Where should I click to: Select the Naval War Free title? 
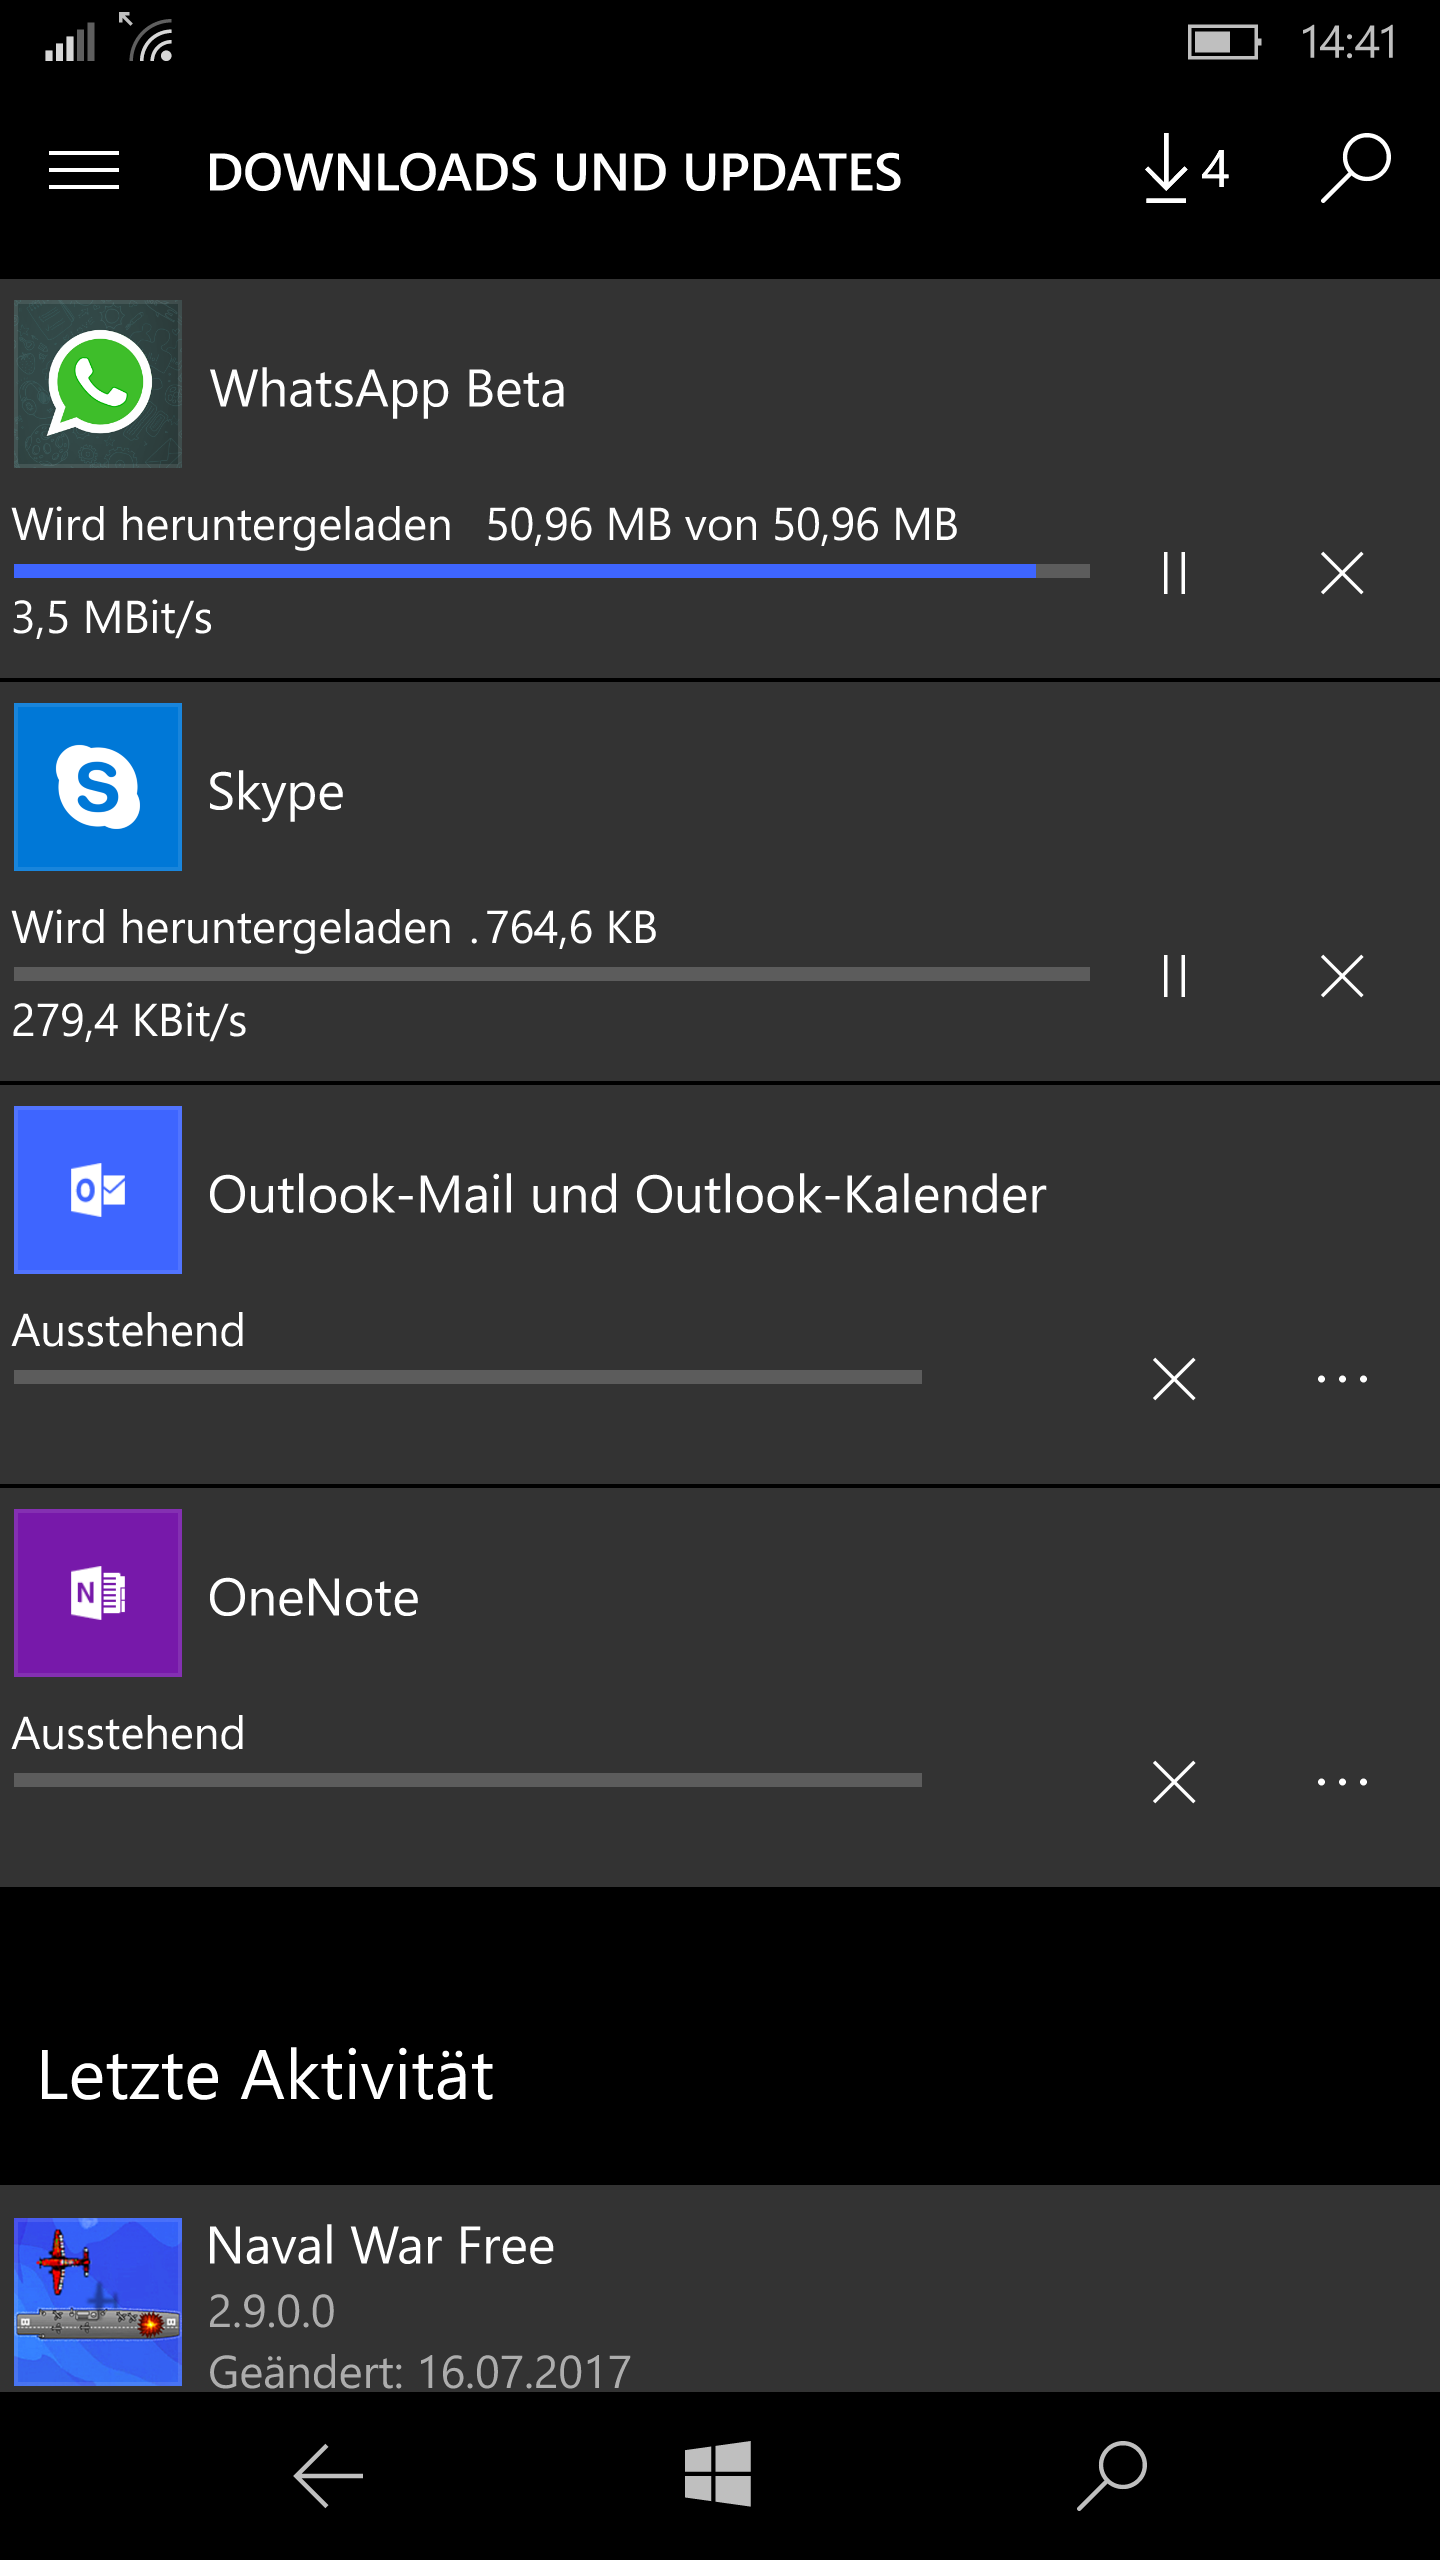point(381,2245)
